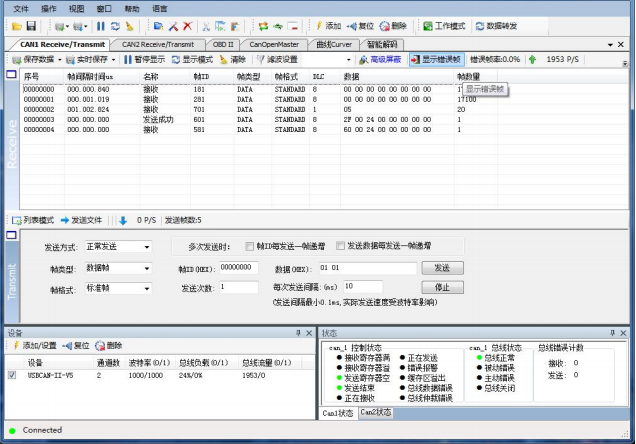Image resolution: width=636 pixels, height=444 pixels.
Task: Click the pin icon of 状态 panel
Action: click(612, 333)
